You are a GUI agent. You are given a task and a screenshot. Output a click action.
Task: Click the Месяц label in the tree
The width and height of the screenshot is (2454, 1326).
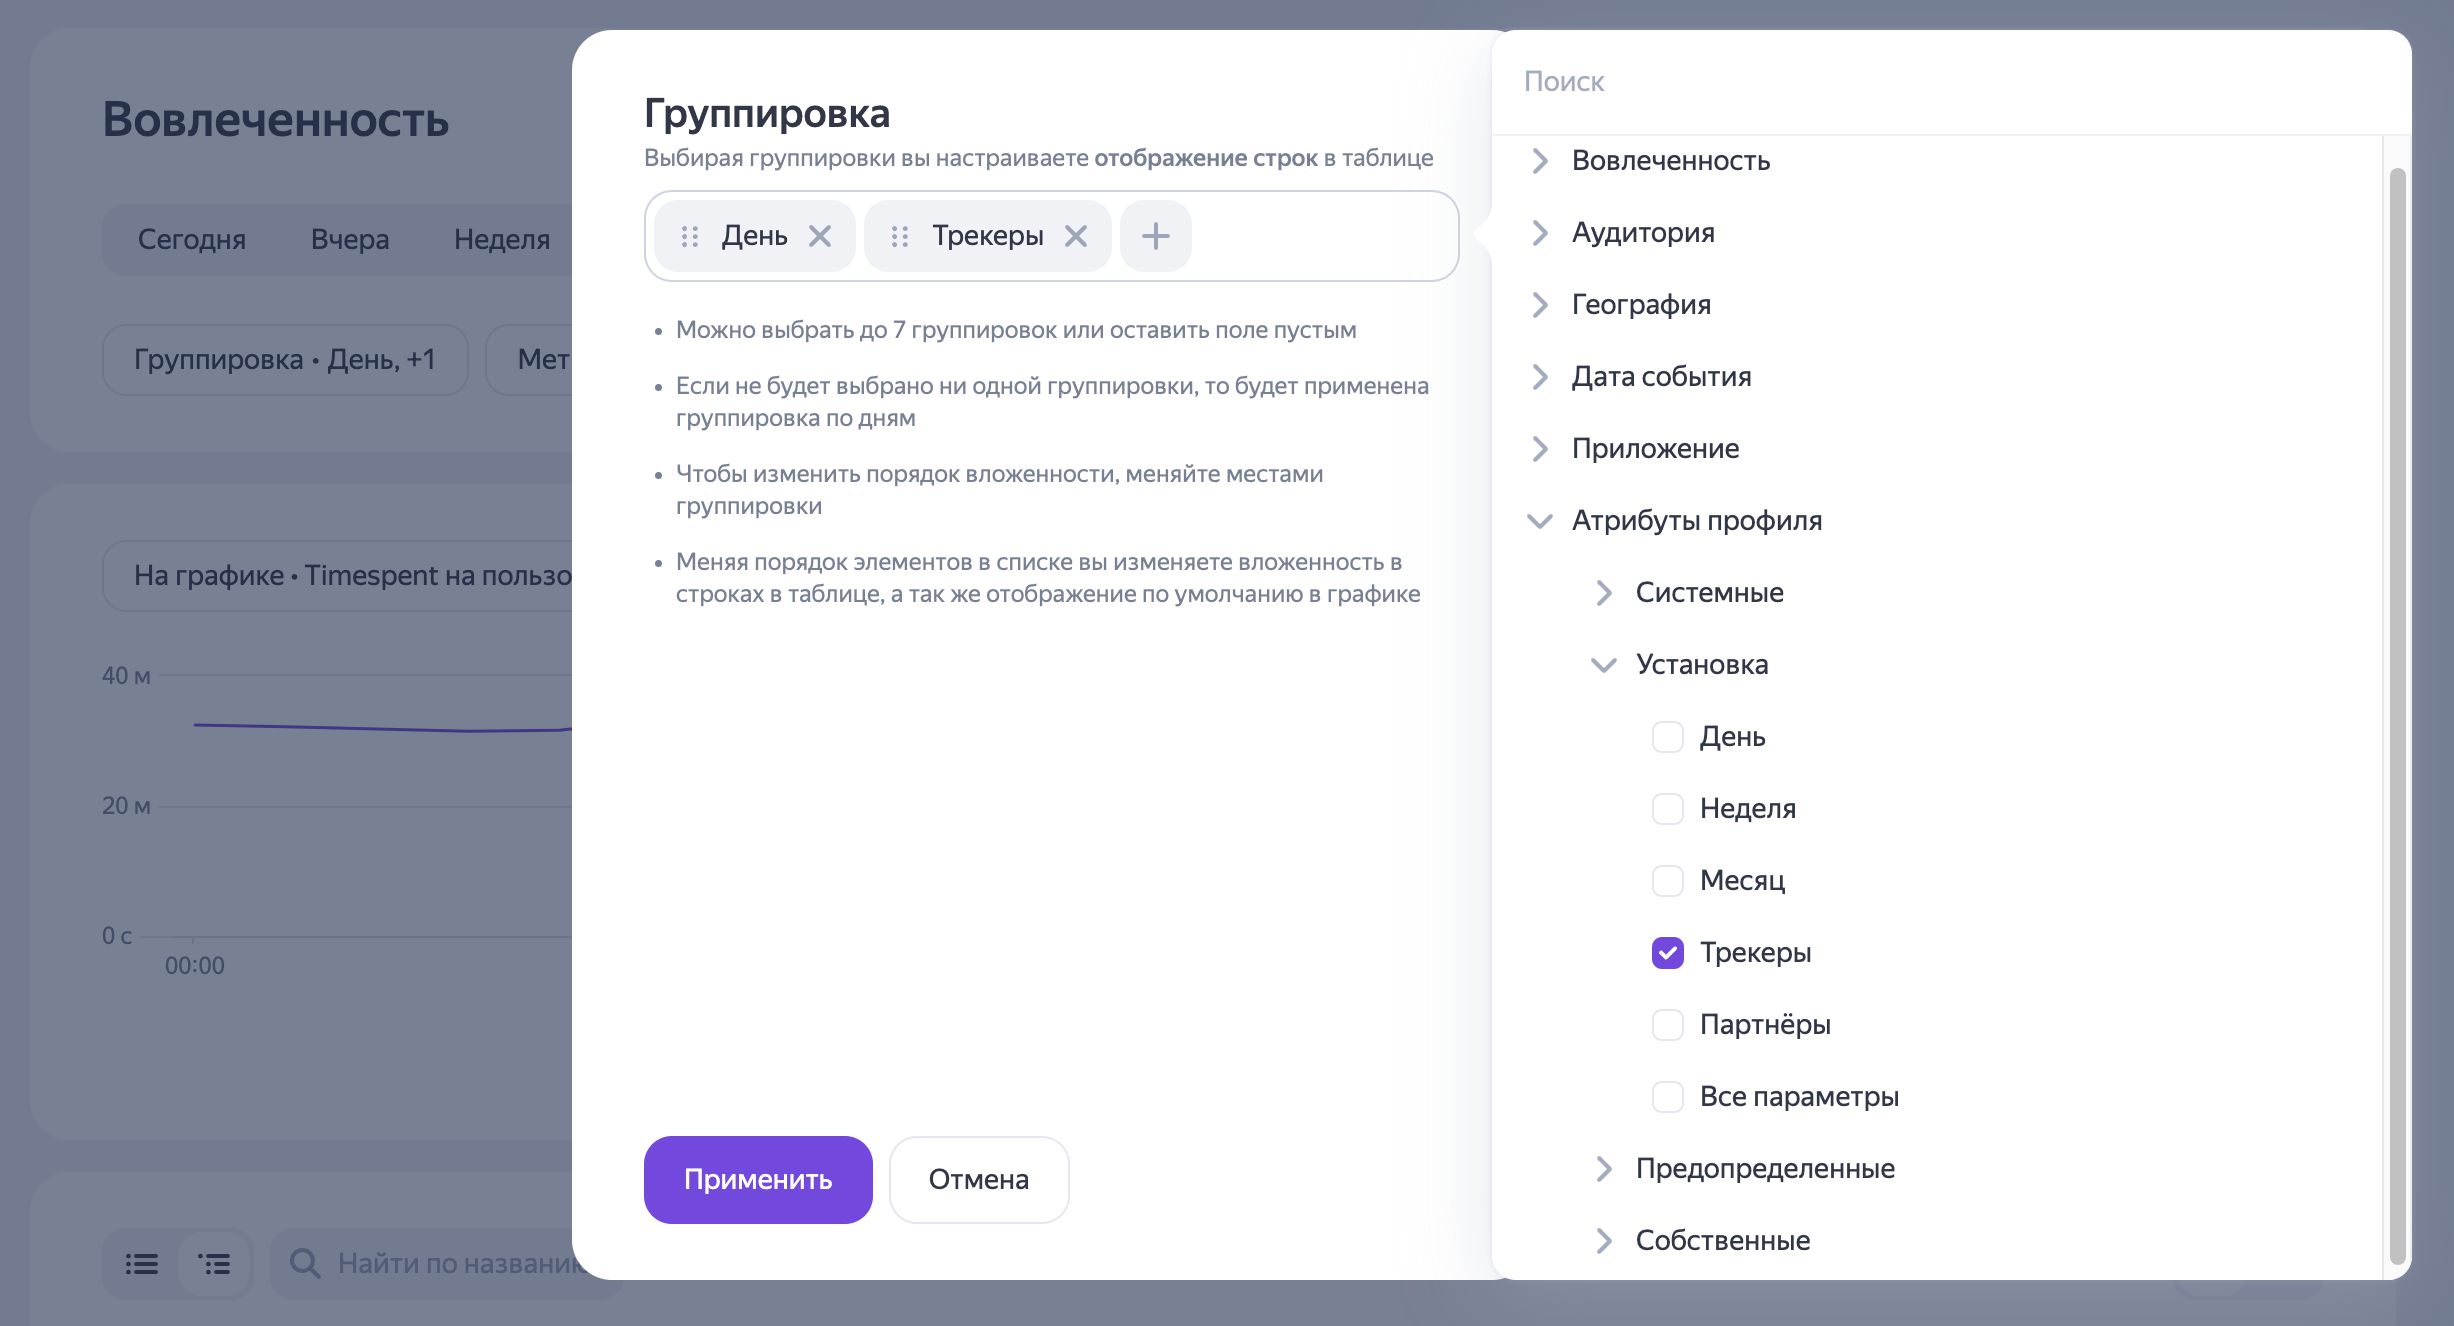pos(1743,881)
